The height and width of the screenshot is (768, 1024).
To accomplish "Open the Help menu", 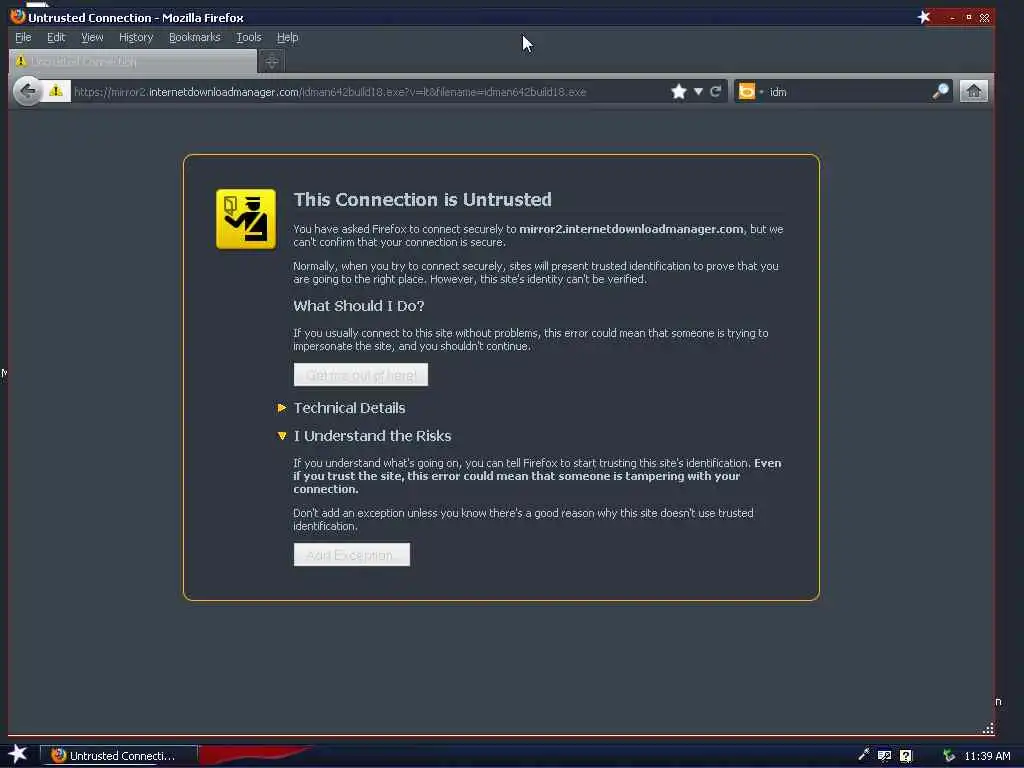I will pyautogui.click(x=287, y=37).
